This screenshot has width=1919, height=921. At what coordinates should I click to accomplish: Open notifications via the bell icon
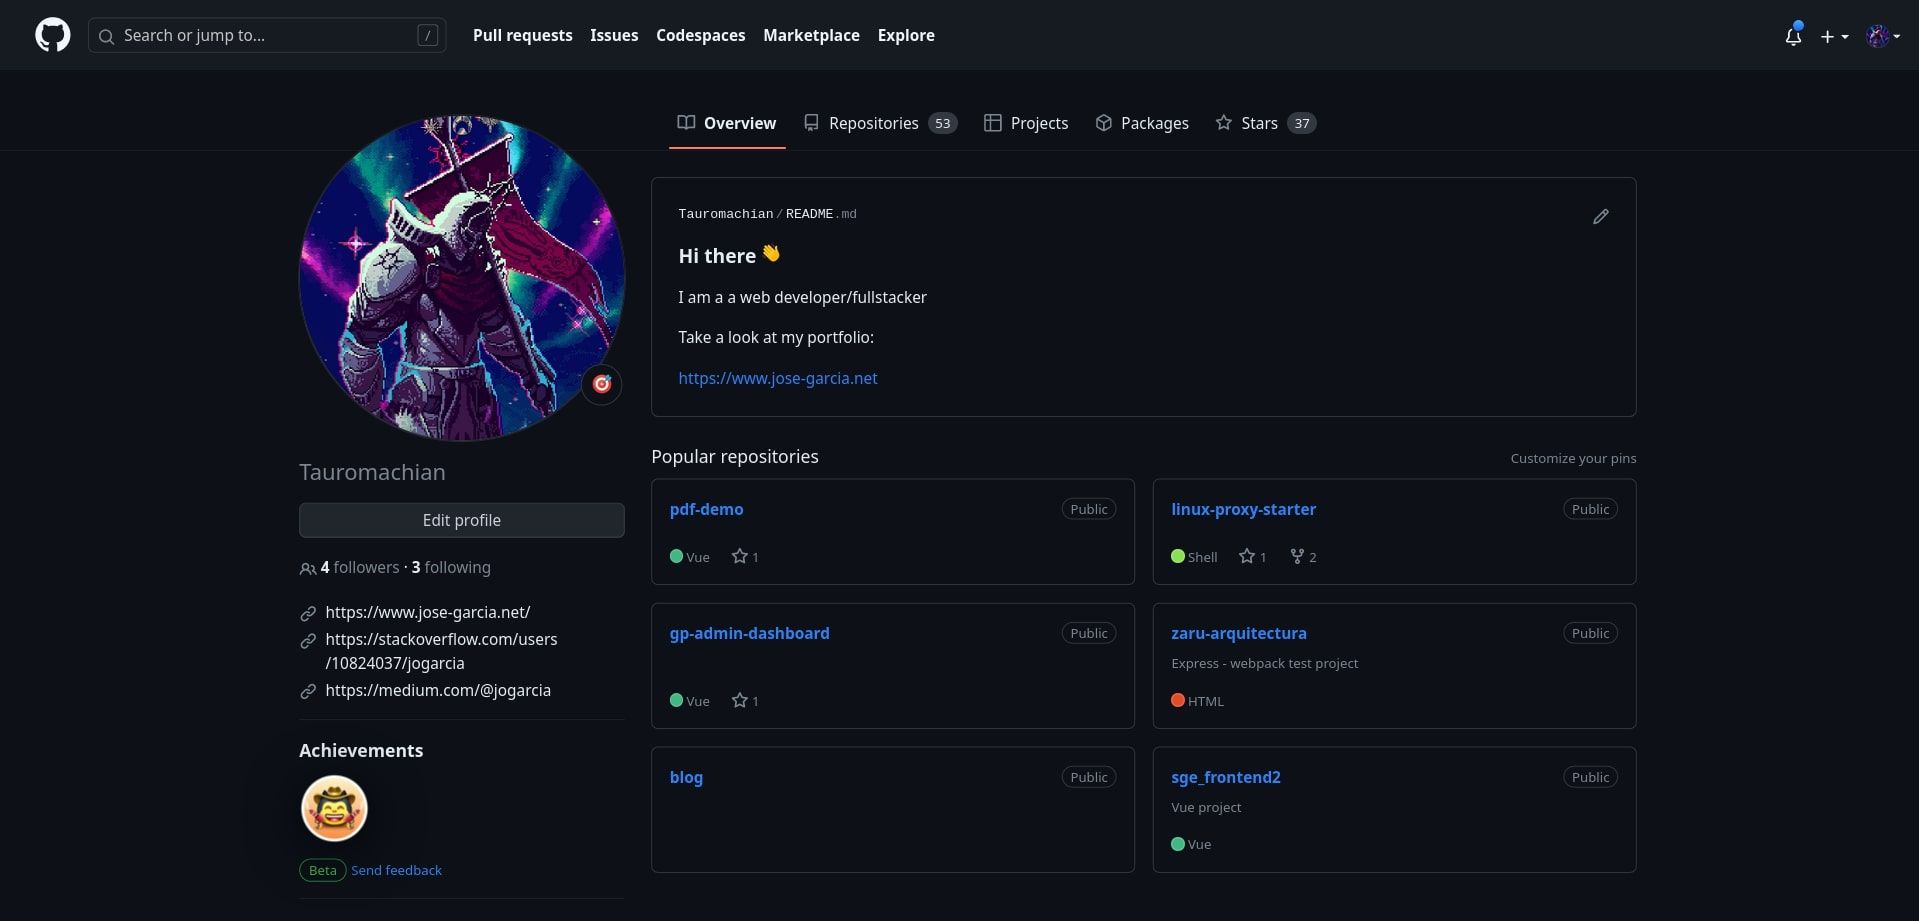tap(1793, 36)
